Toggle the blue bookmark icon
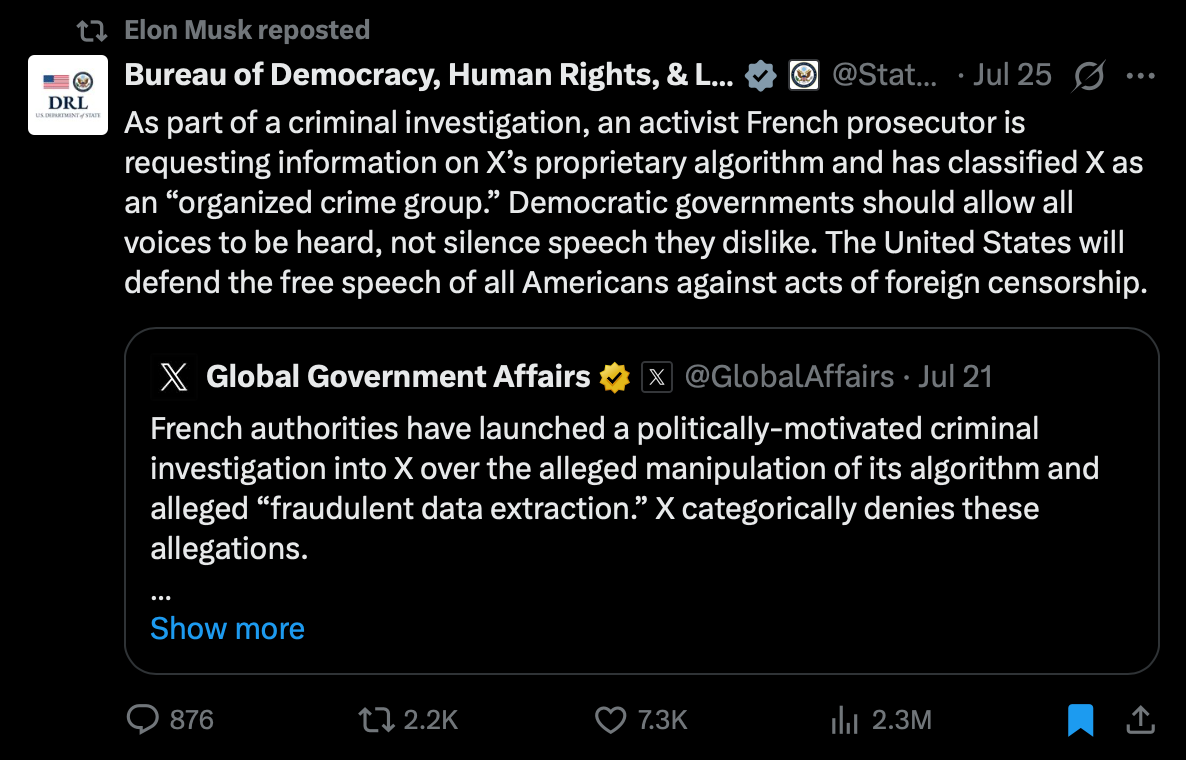 (x=1080, y=719)
